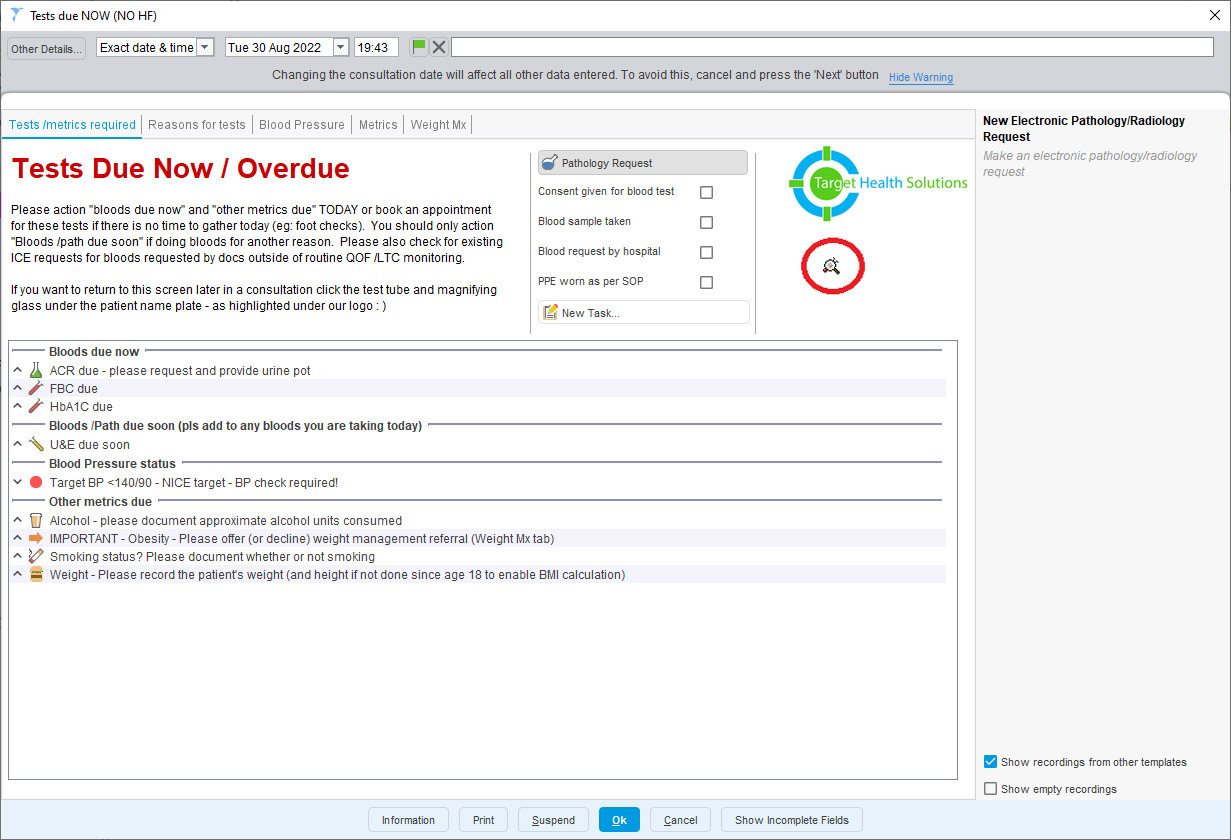Image resolution: width=1231 pixels, height=840 pixels.
Task: Click the Bloods due now heading
Action: 94,352
